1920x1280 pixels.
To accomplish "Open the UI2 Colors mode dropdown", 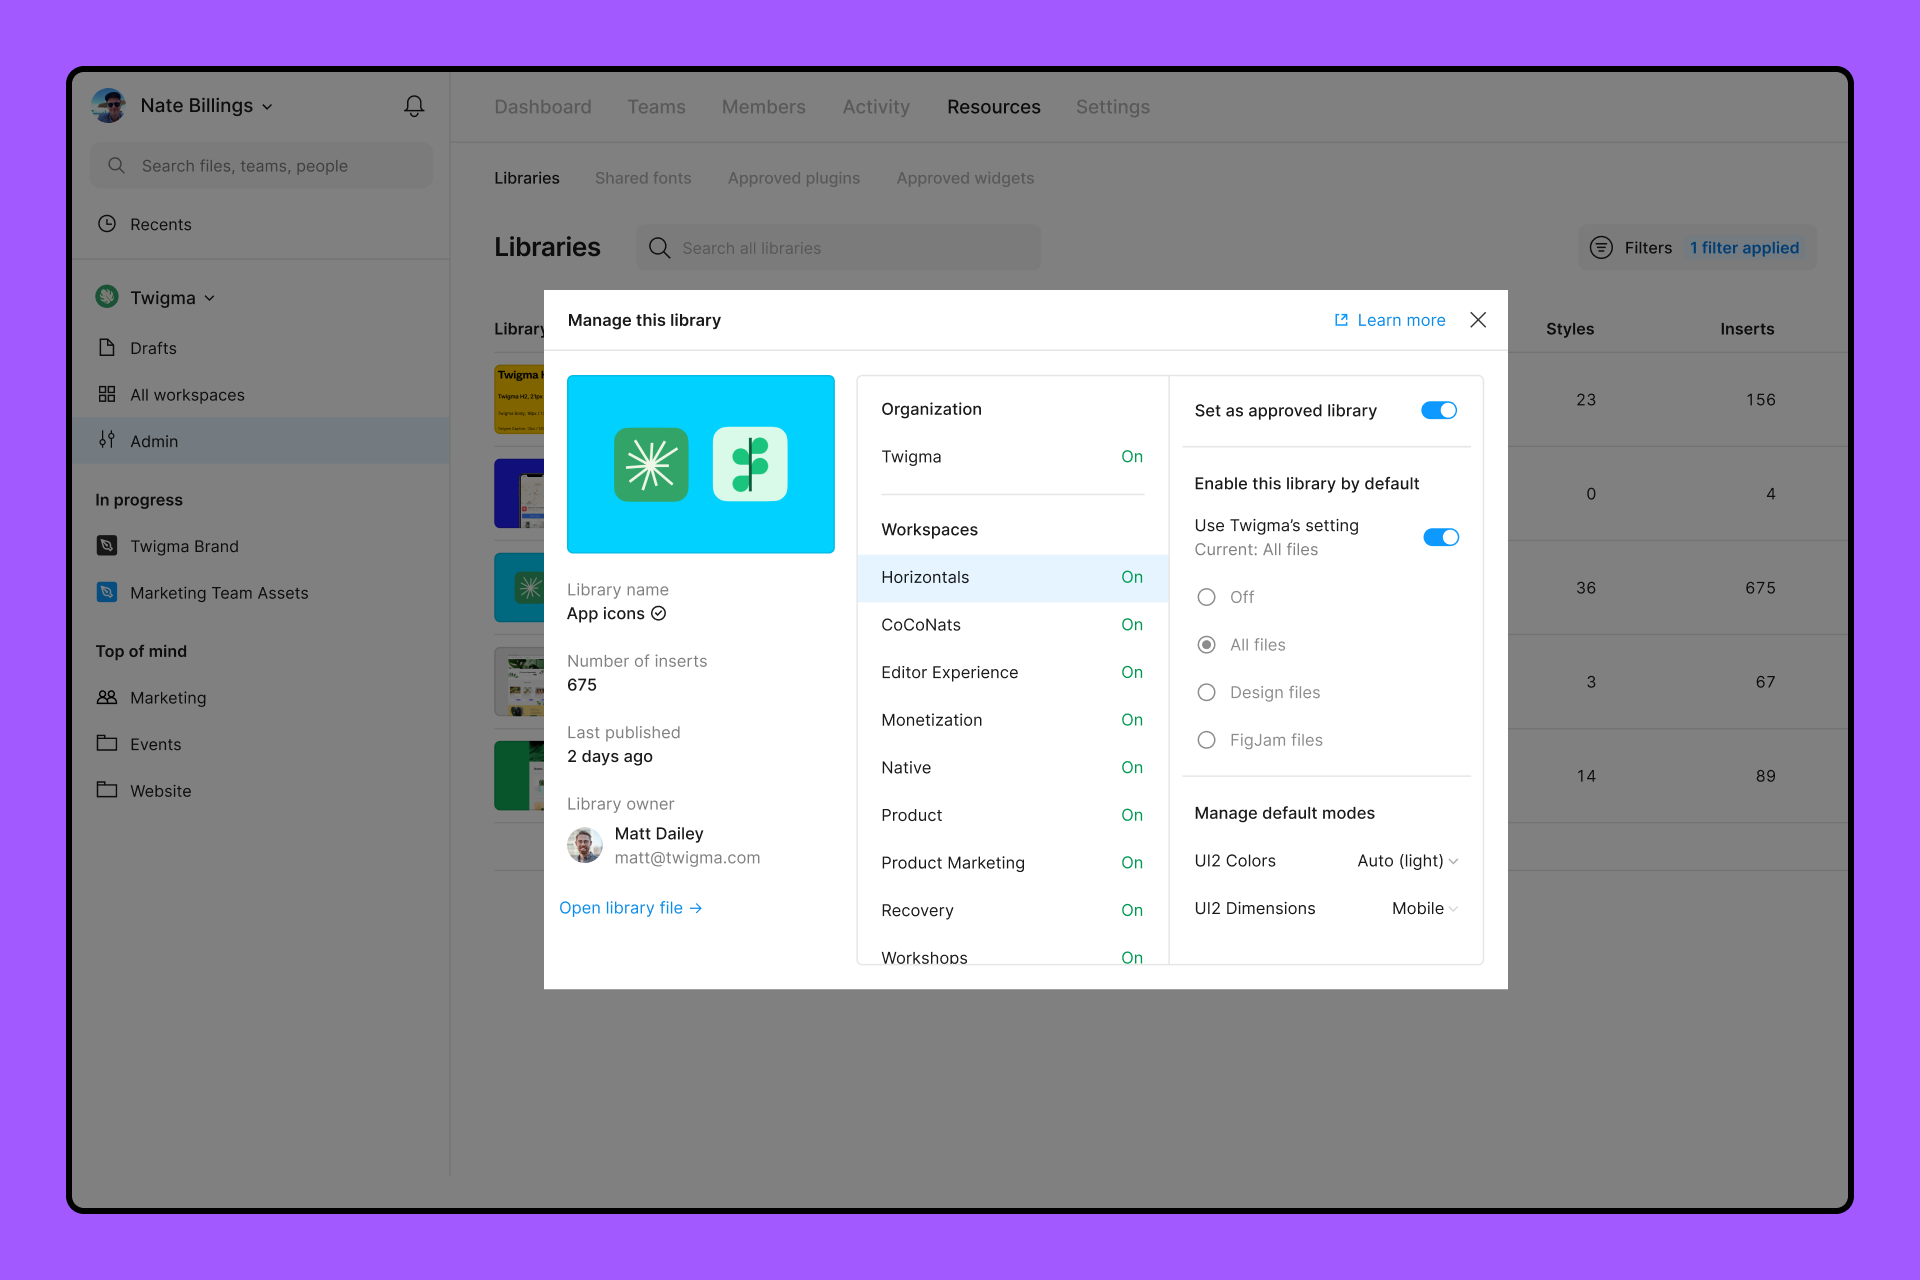I will 1405,860.
